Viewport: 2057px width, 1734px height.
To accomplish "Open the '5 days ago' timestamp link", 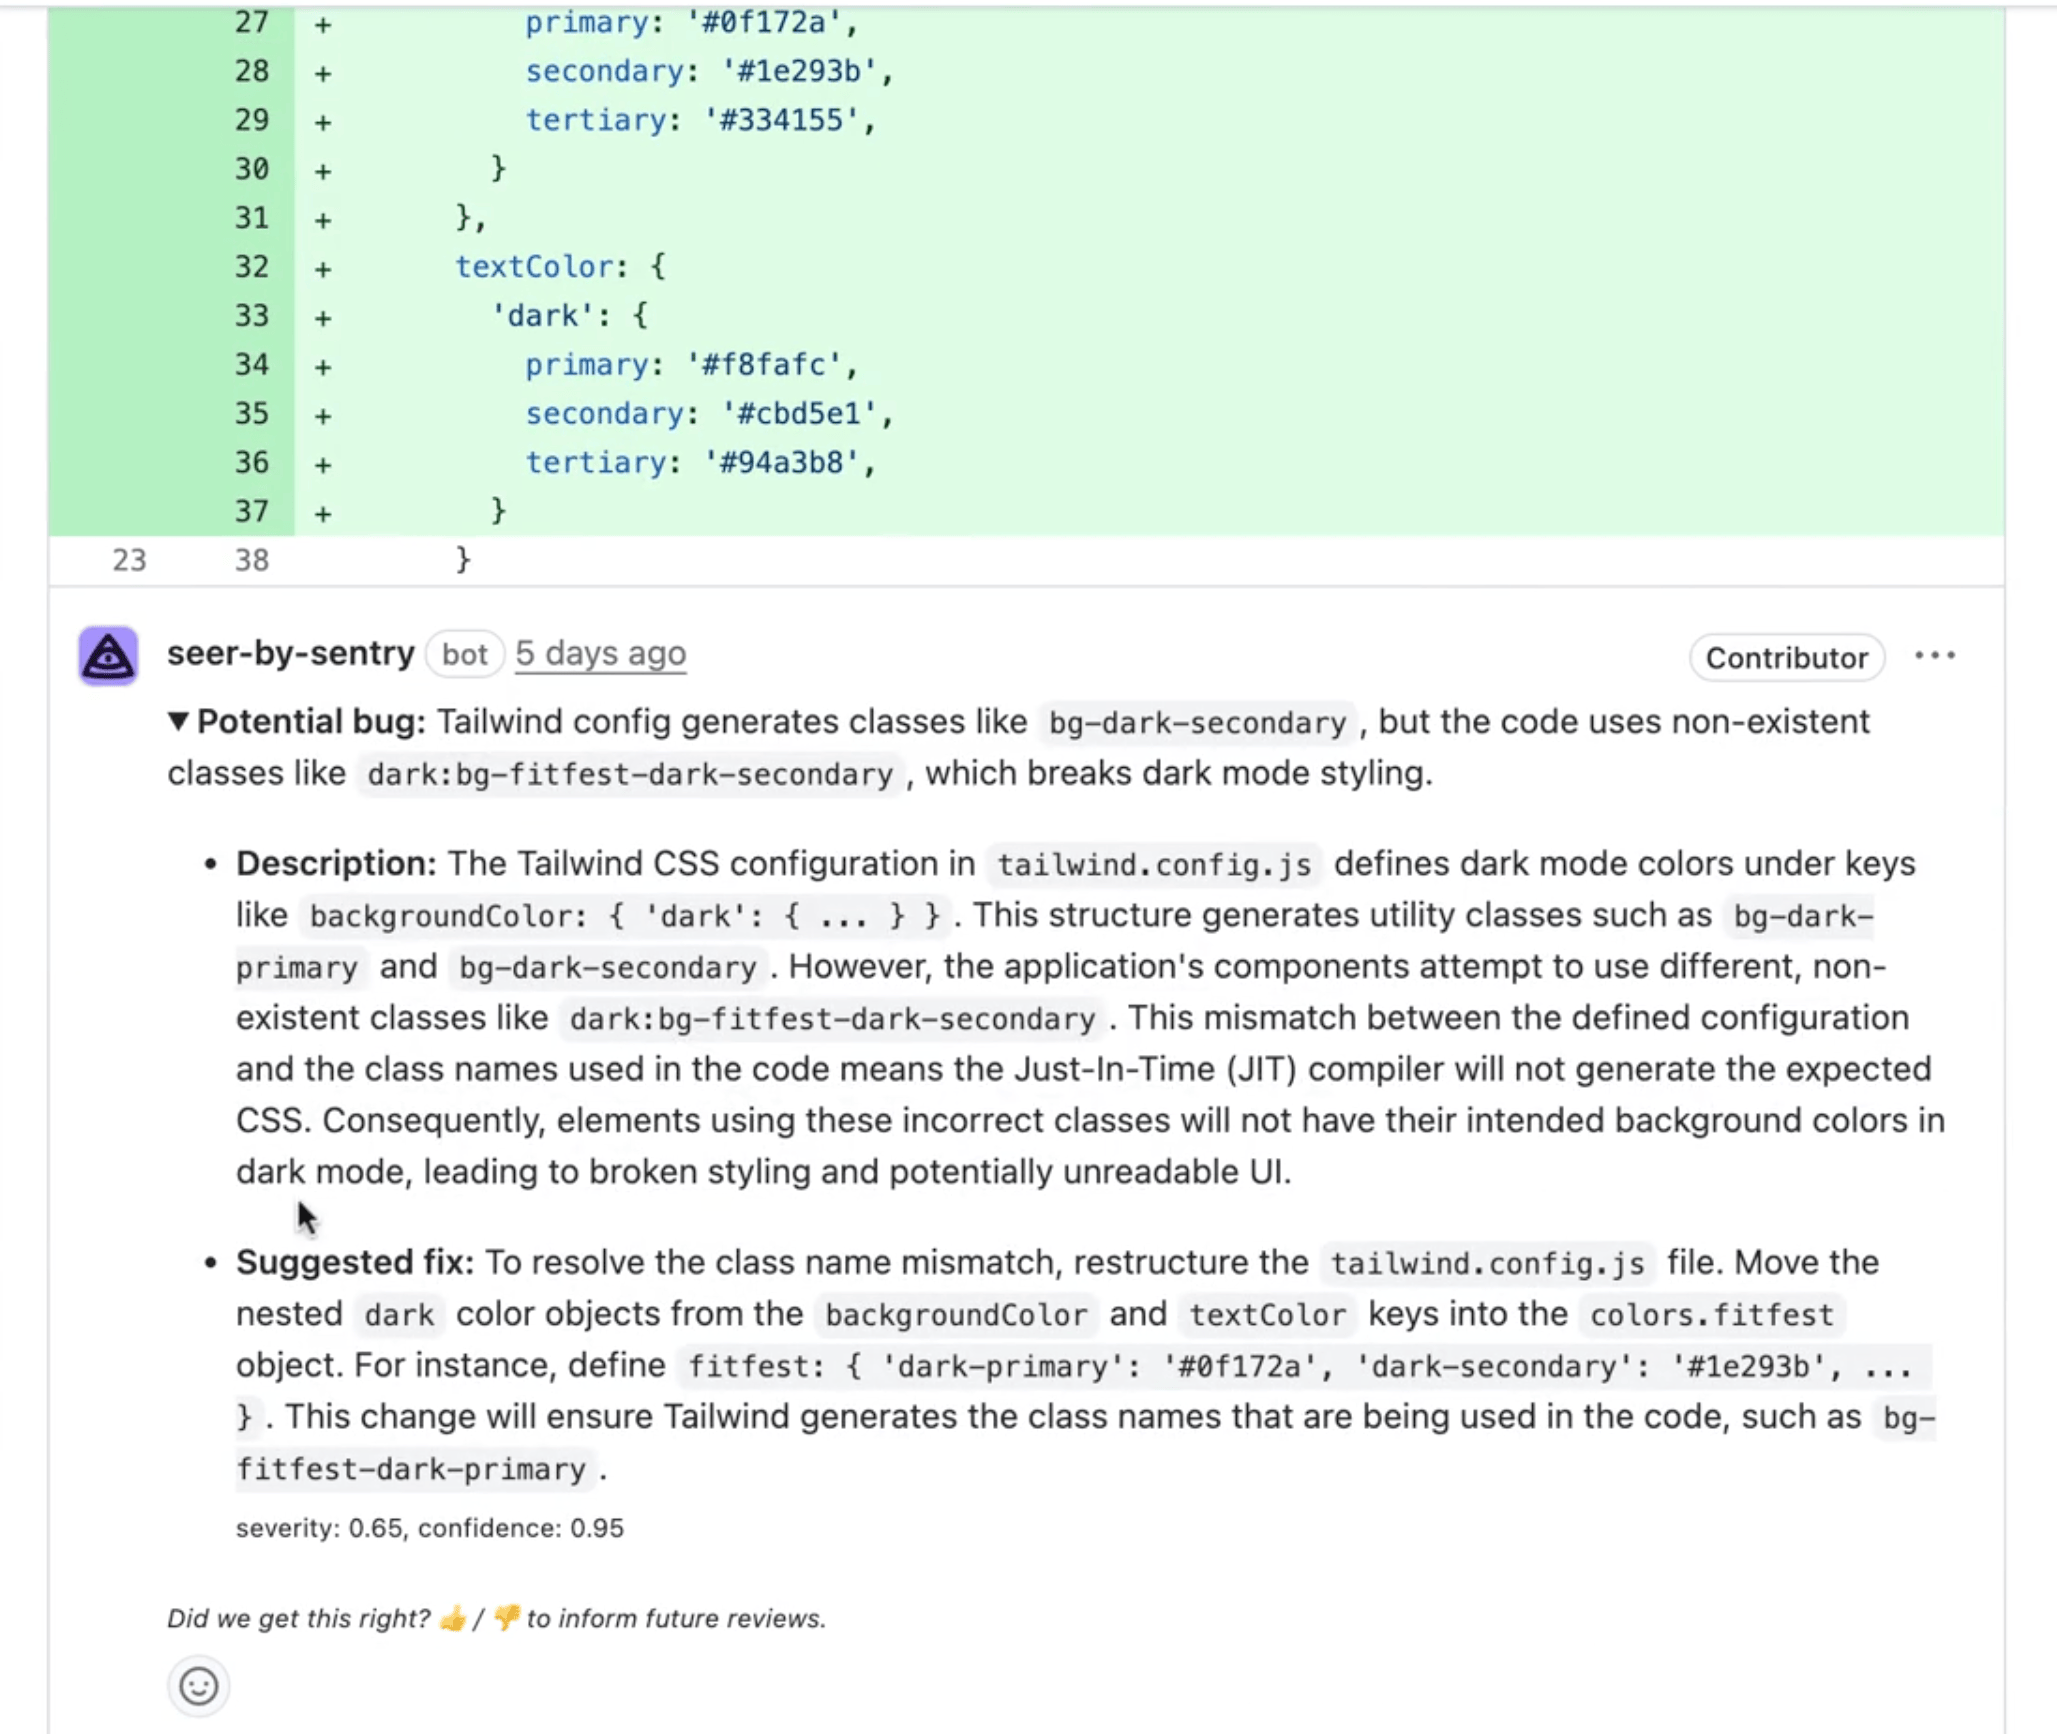I will pos(600,653).
